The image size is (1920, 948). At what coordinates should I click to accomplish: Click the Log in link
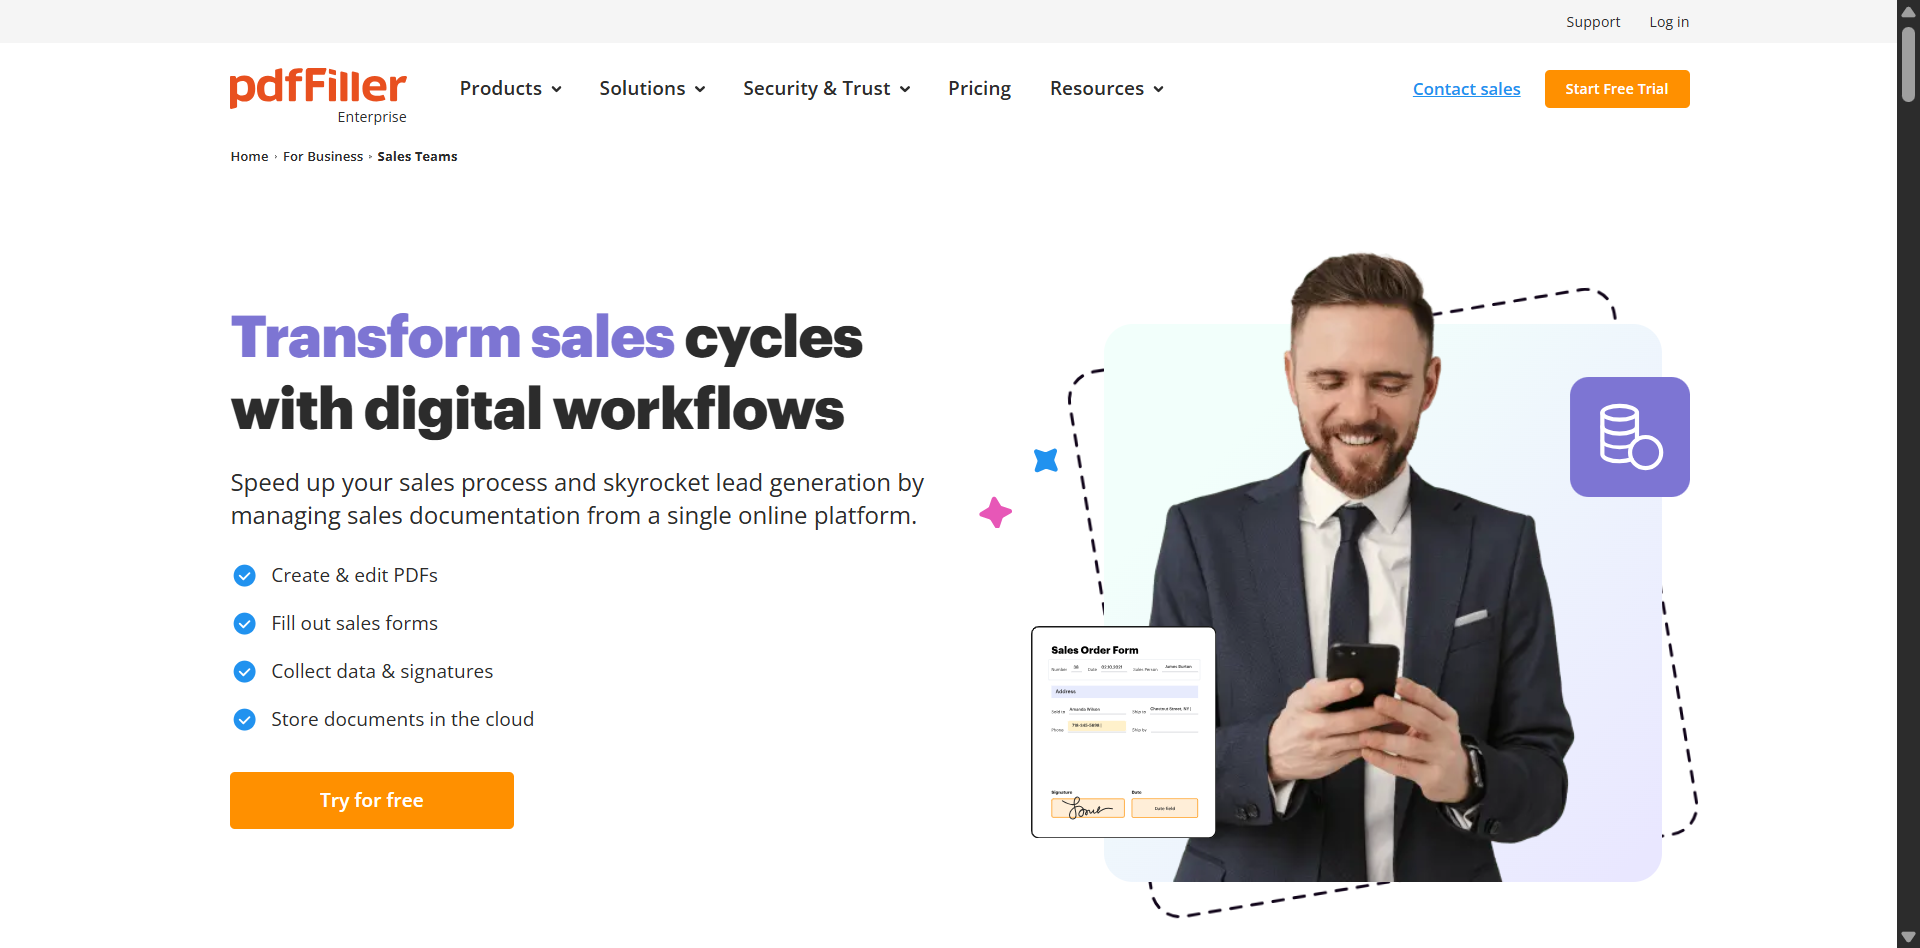coord(1669,22)
